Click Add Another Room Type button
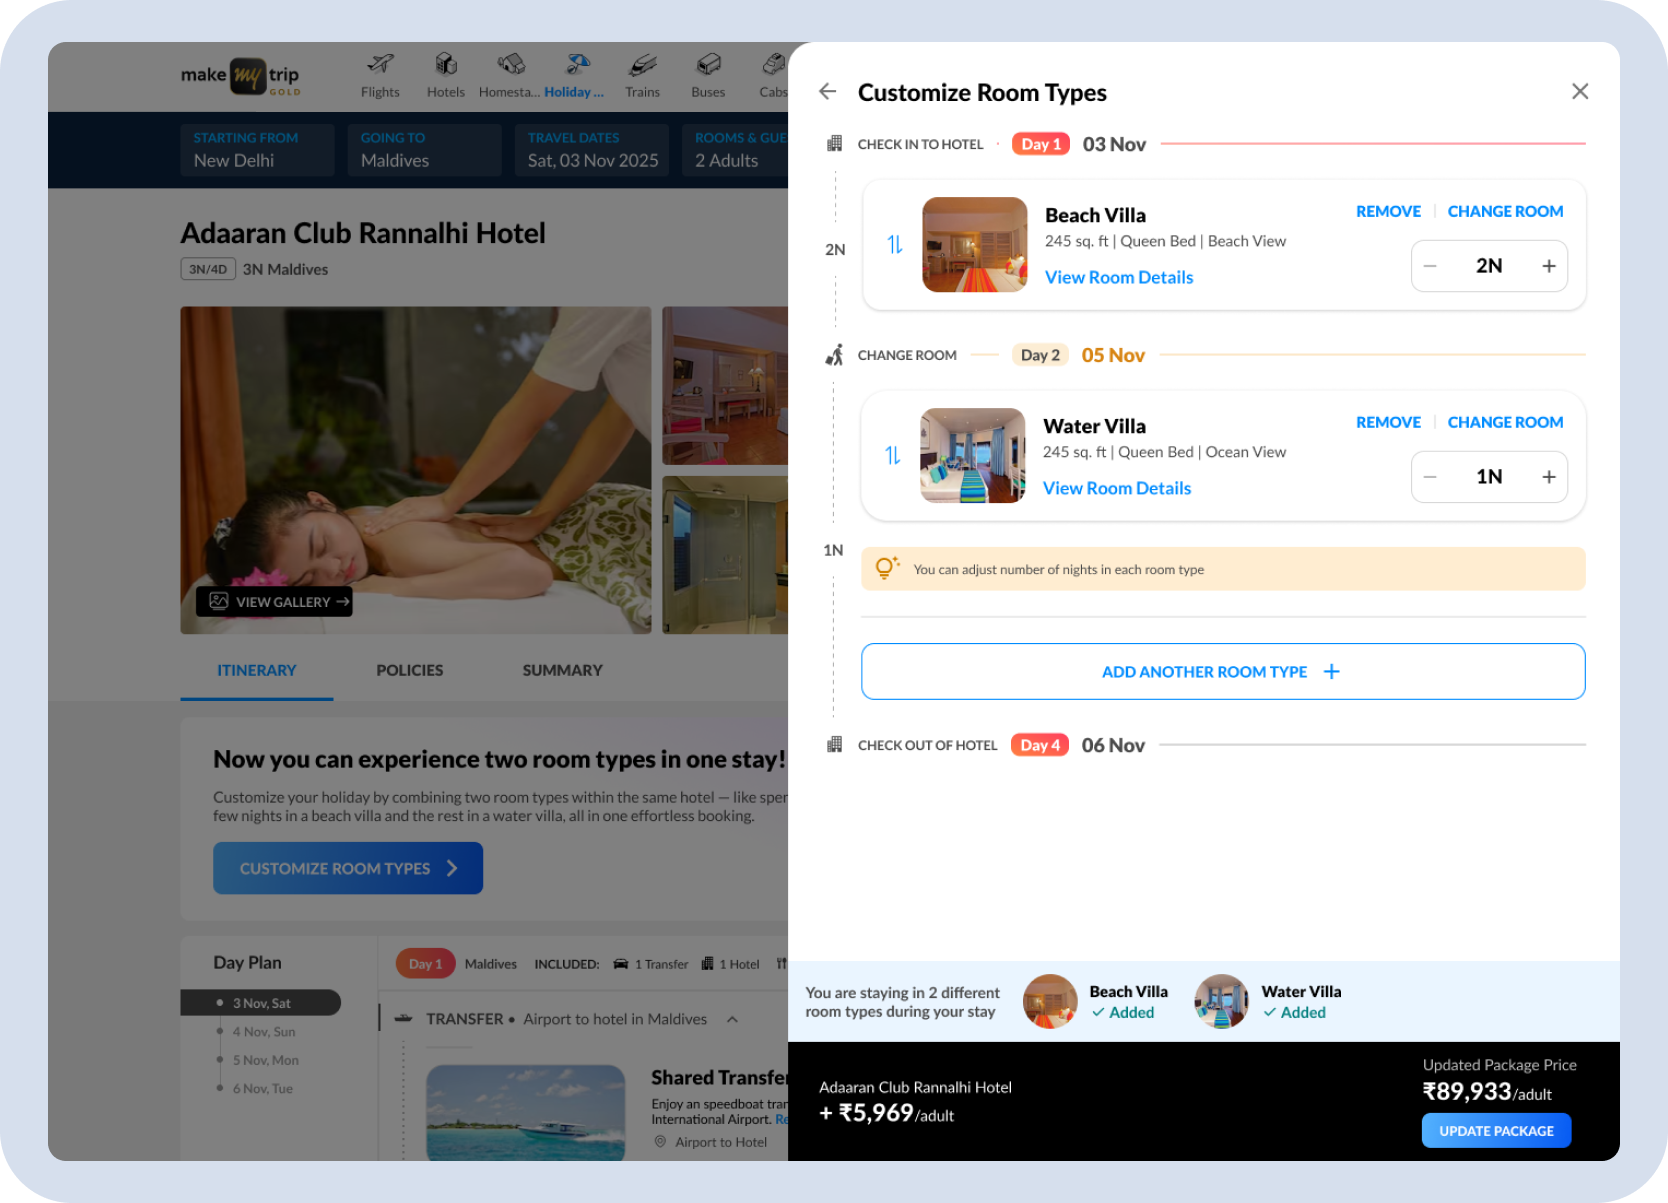1668x1203 pixels. (x=1223, y=671)
